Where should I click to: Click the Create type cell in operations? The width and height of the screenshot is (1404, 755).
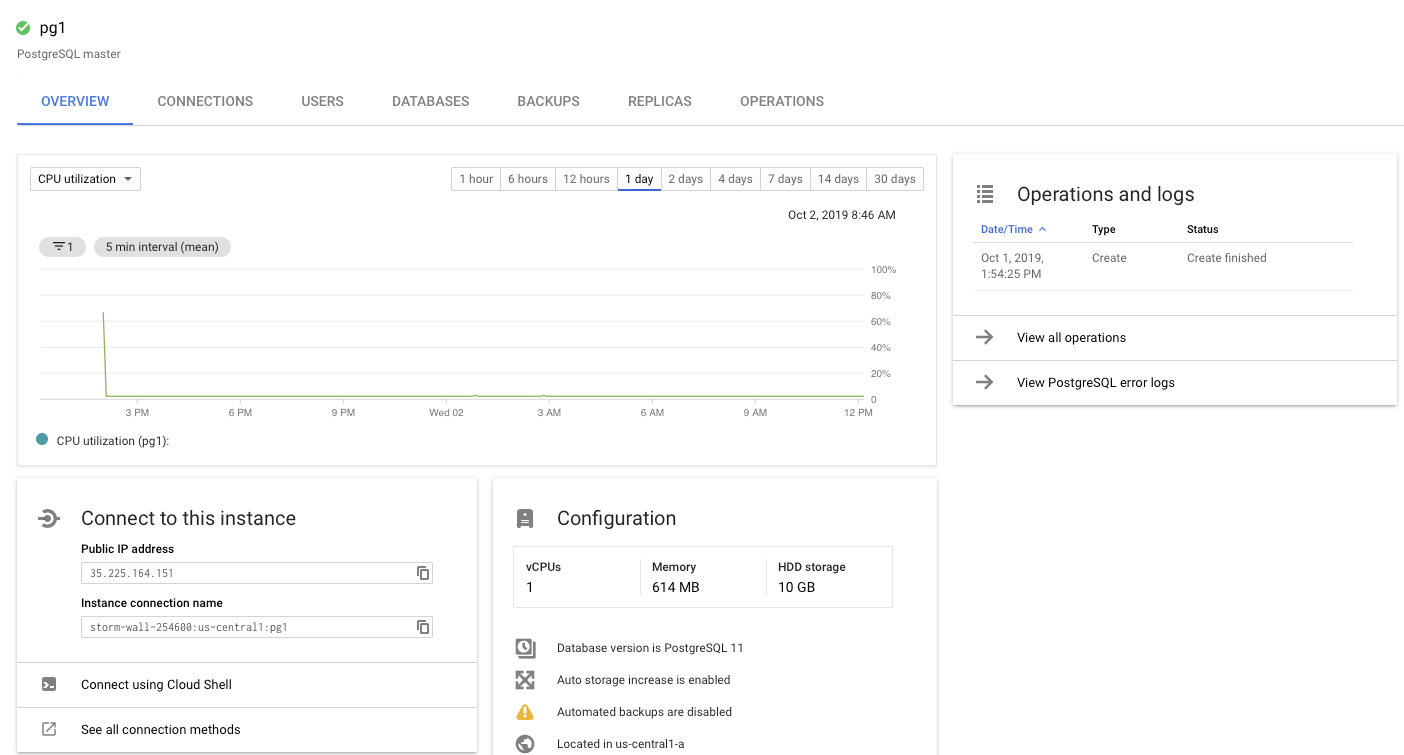pyautogui.click(x=1109, y=258)
